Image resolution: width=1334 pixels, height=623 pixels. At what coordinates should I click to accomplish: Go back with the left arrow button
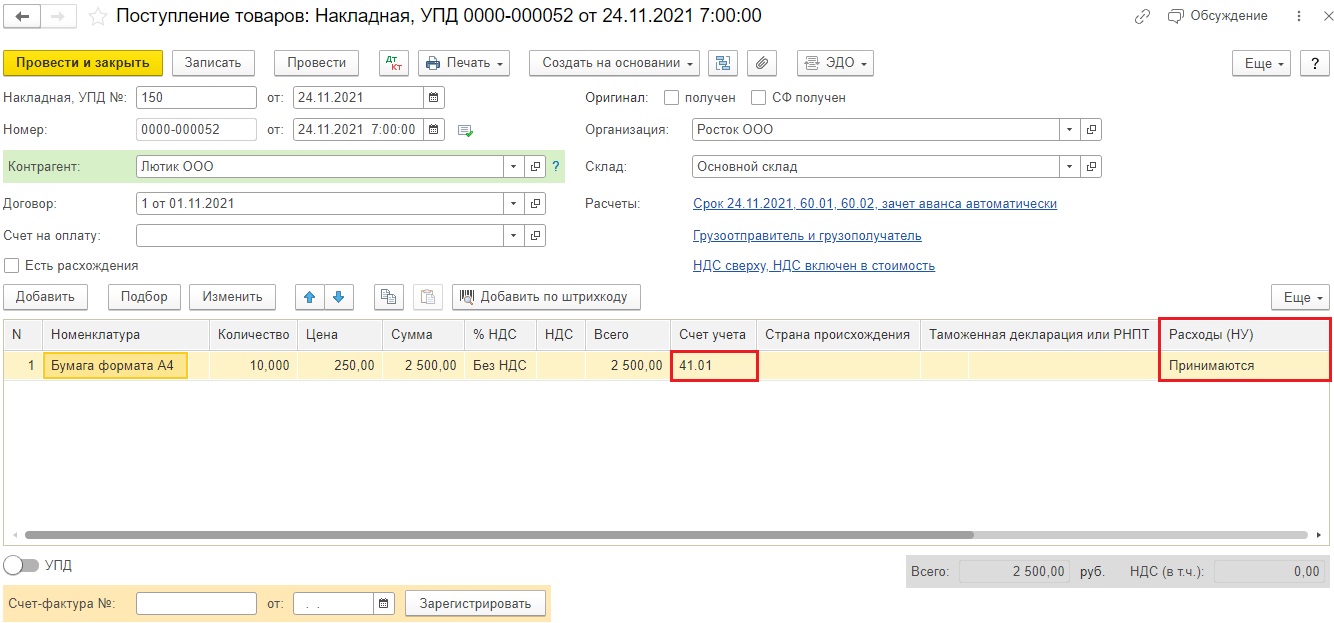coord(22,16)
